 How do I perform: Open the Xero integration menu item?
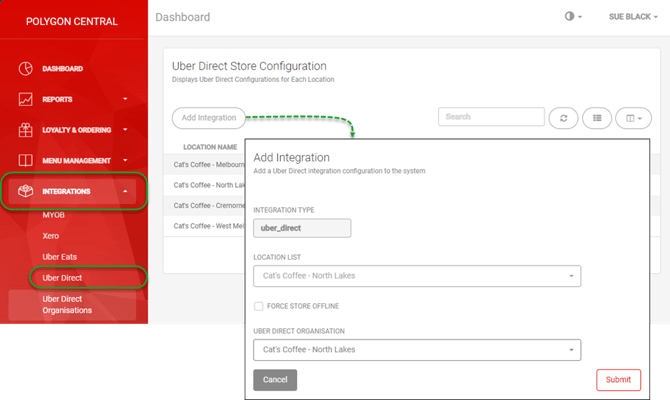pyautogui.click(x=53, y=236)
